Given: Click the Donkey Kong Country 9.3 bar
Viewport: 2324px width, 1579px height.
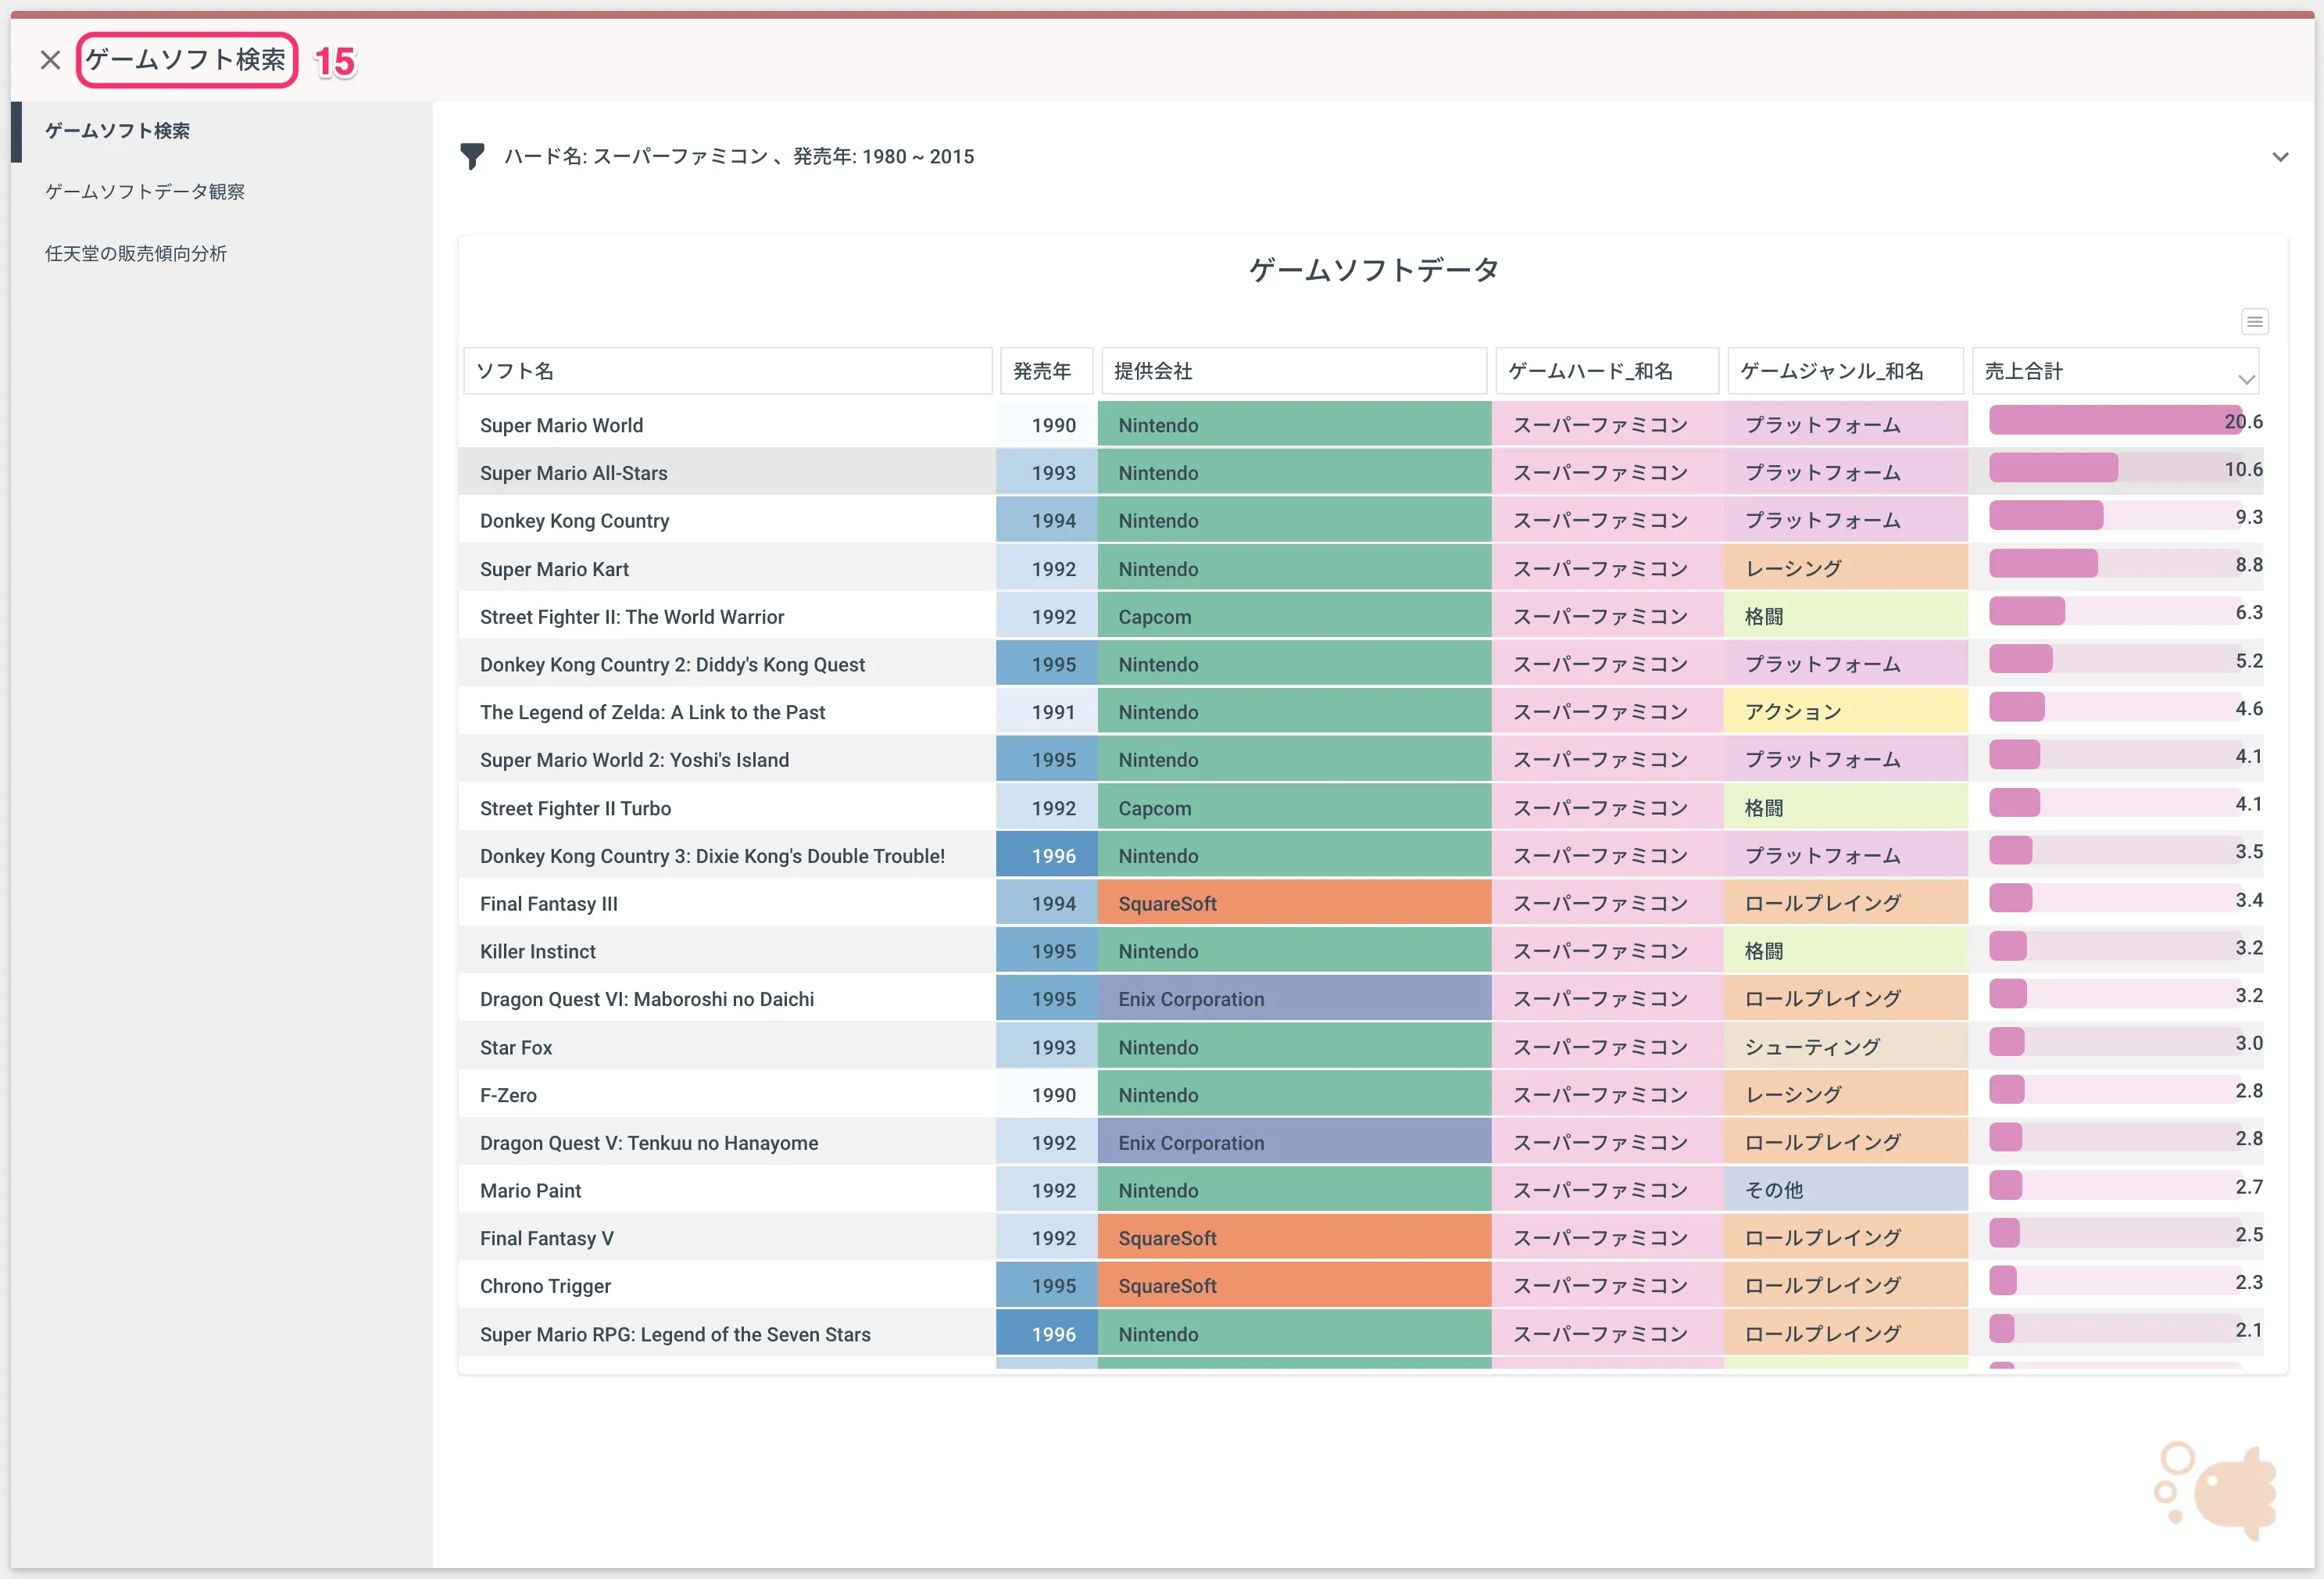Looking at the screenshot, I should pos(2046,516).
